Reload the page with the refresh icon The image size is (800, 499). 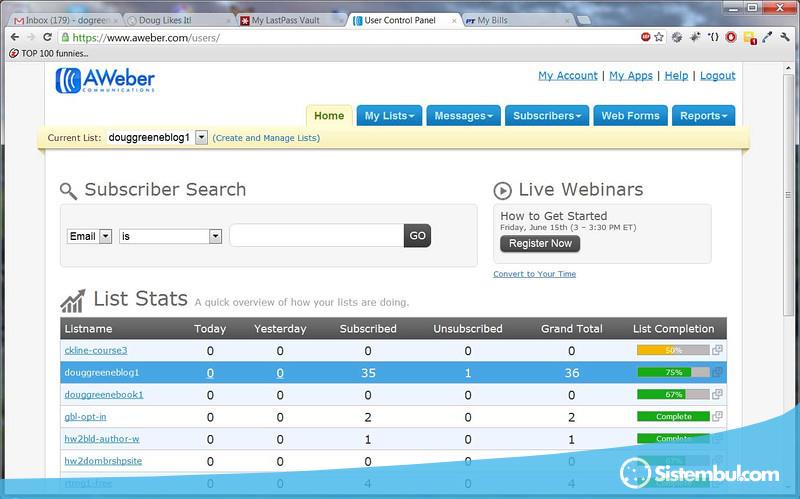[47, 37]
